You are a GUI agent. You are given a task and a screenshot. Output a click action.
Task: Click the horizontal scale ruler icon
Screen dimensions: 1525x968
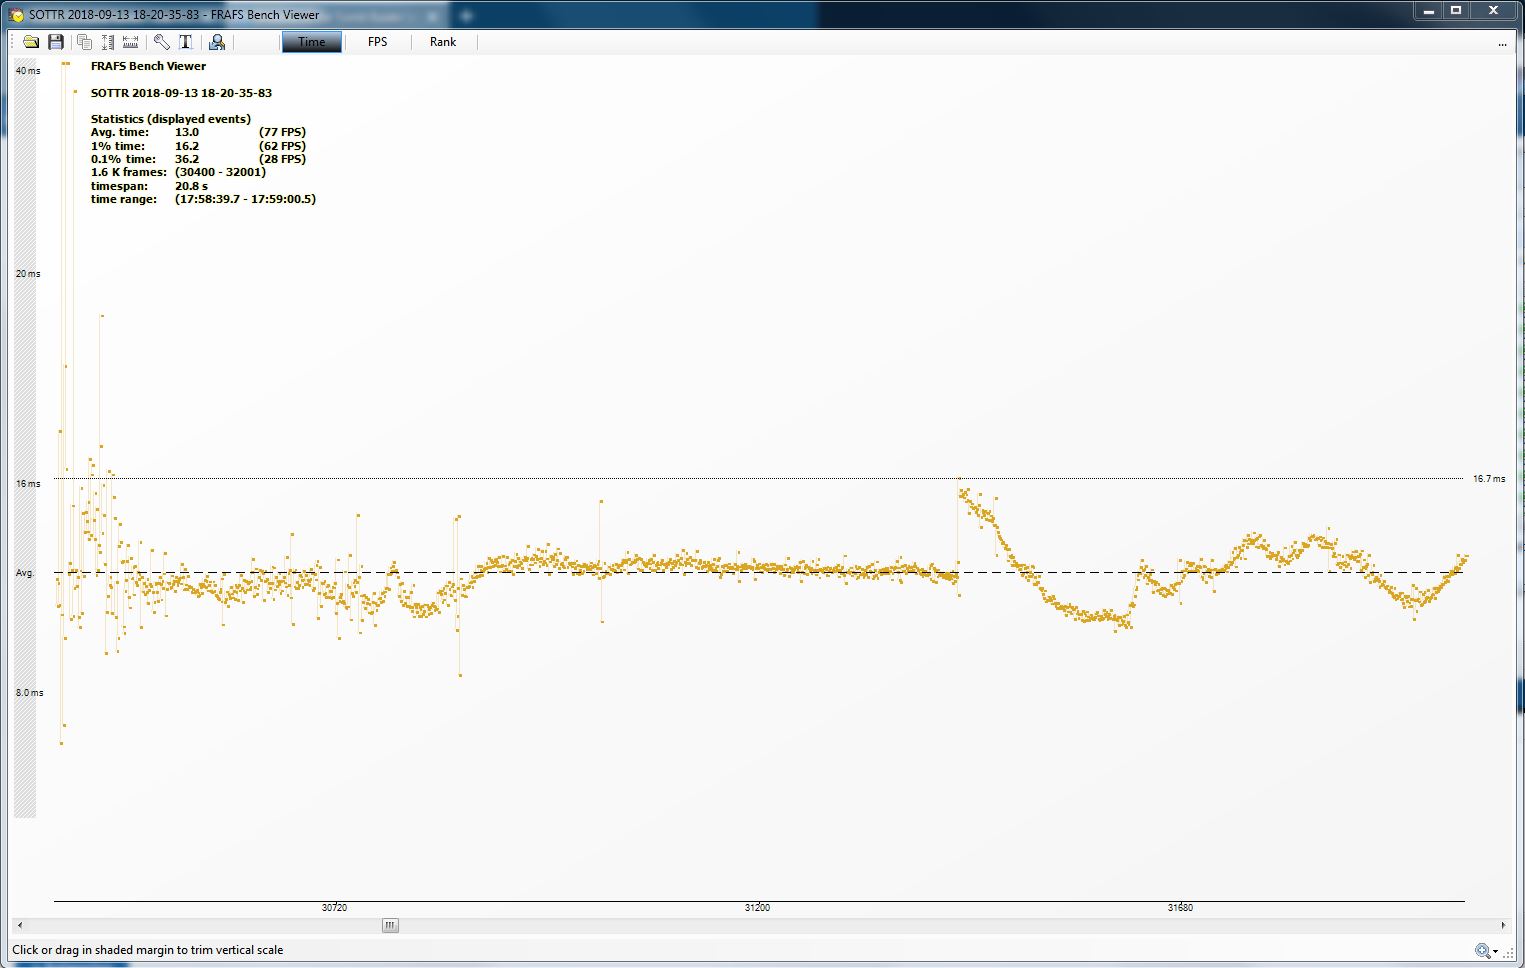[x=130, y=42]
